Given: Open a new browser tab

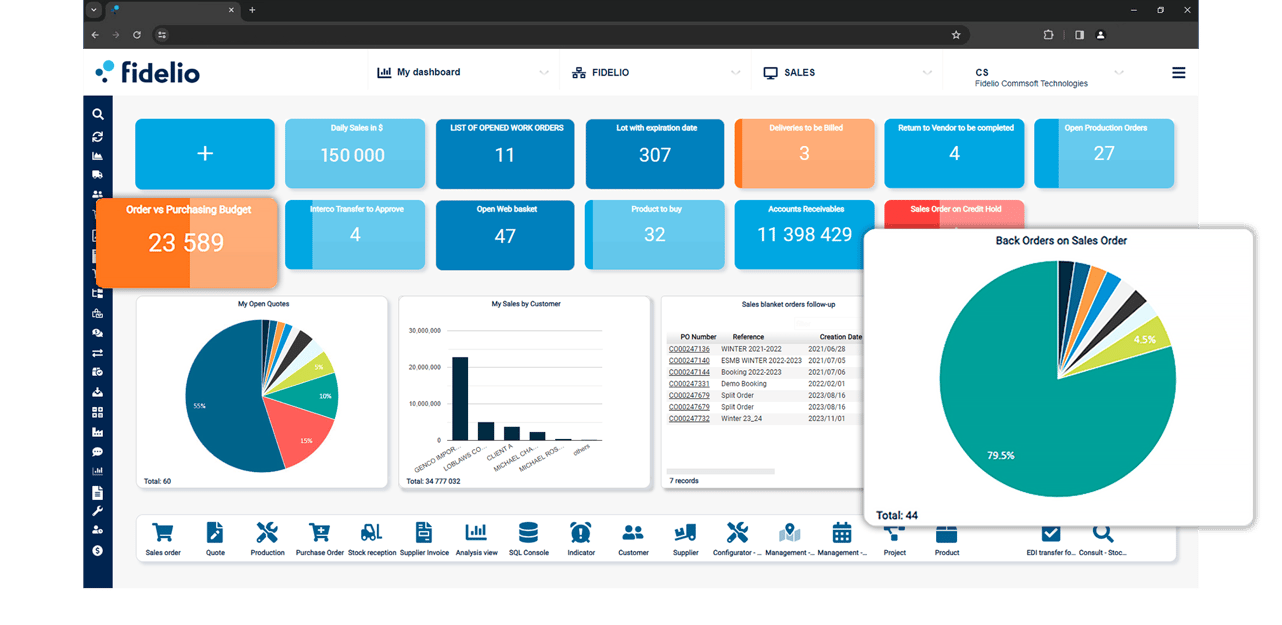Looking at the screenshot, I should [x=252, y=10].
